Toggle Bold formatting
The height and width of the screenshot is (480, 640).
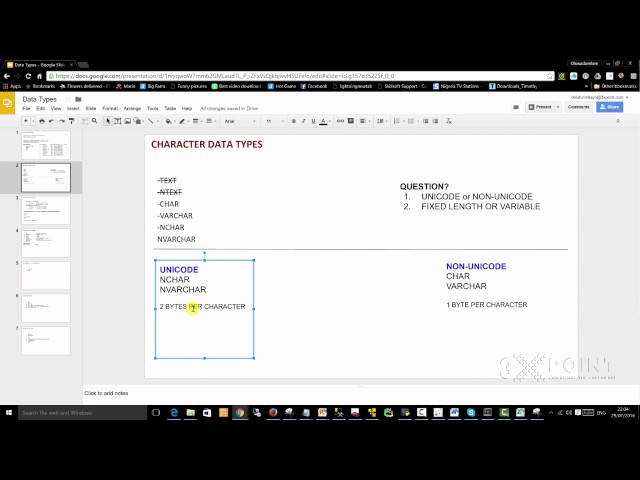293,121
